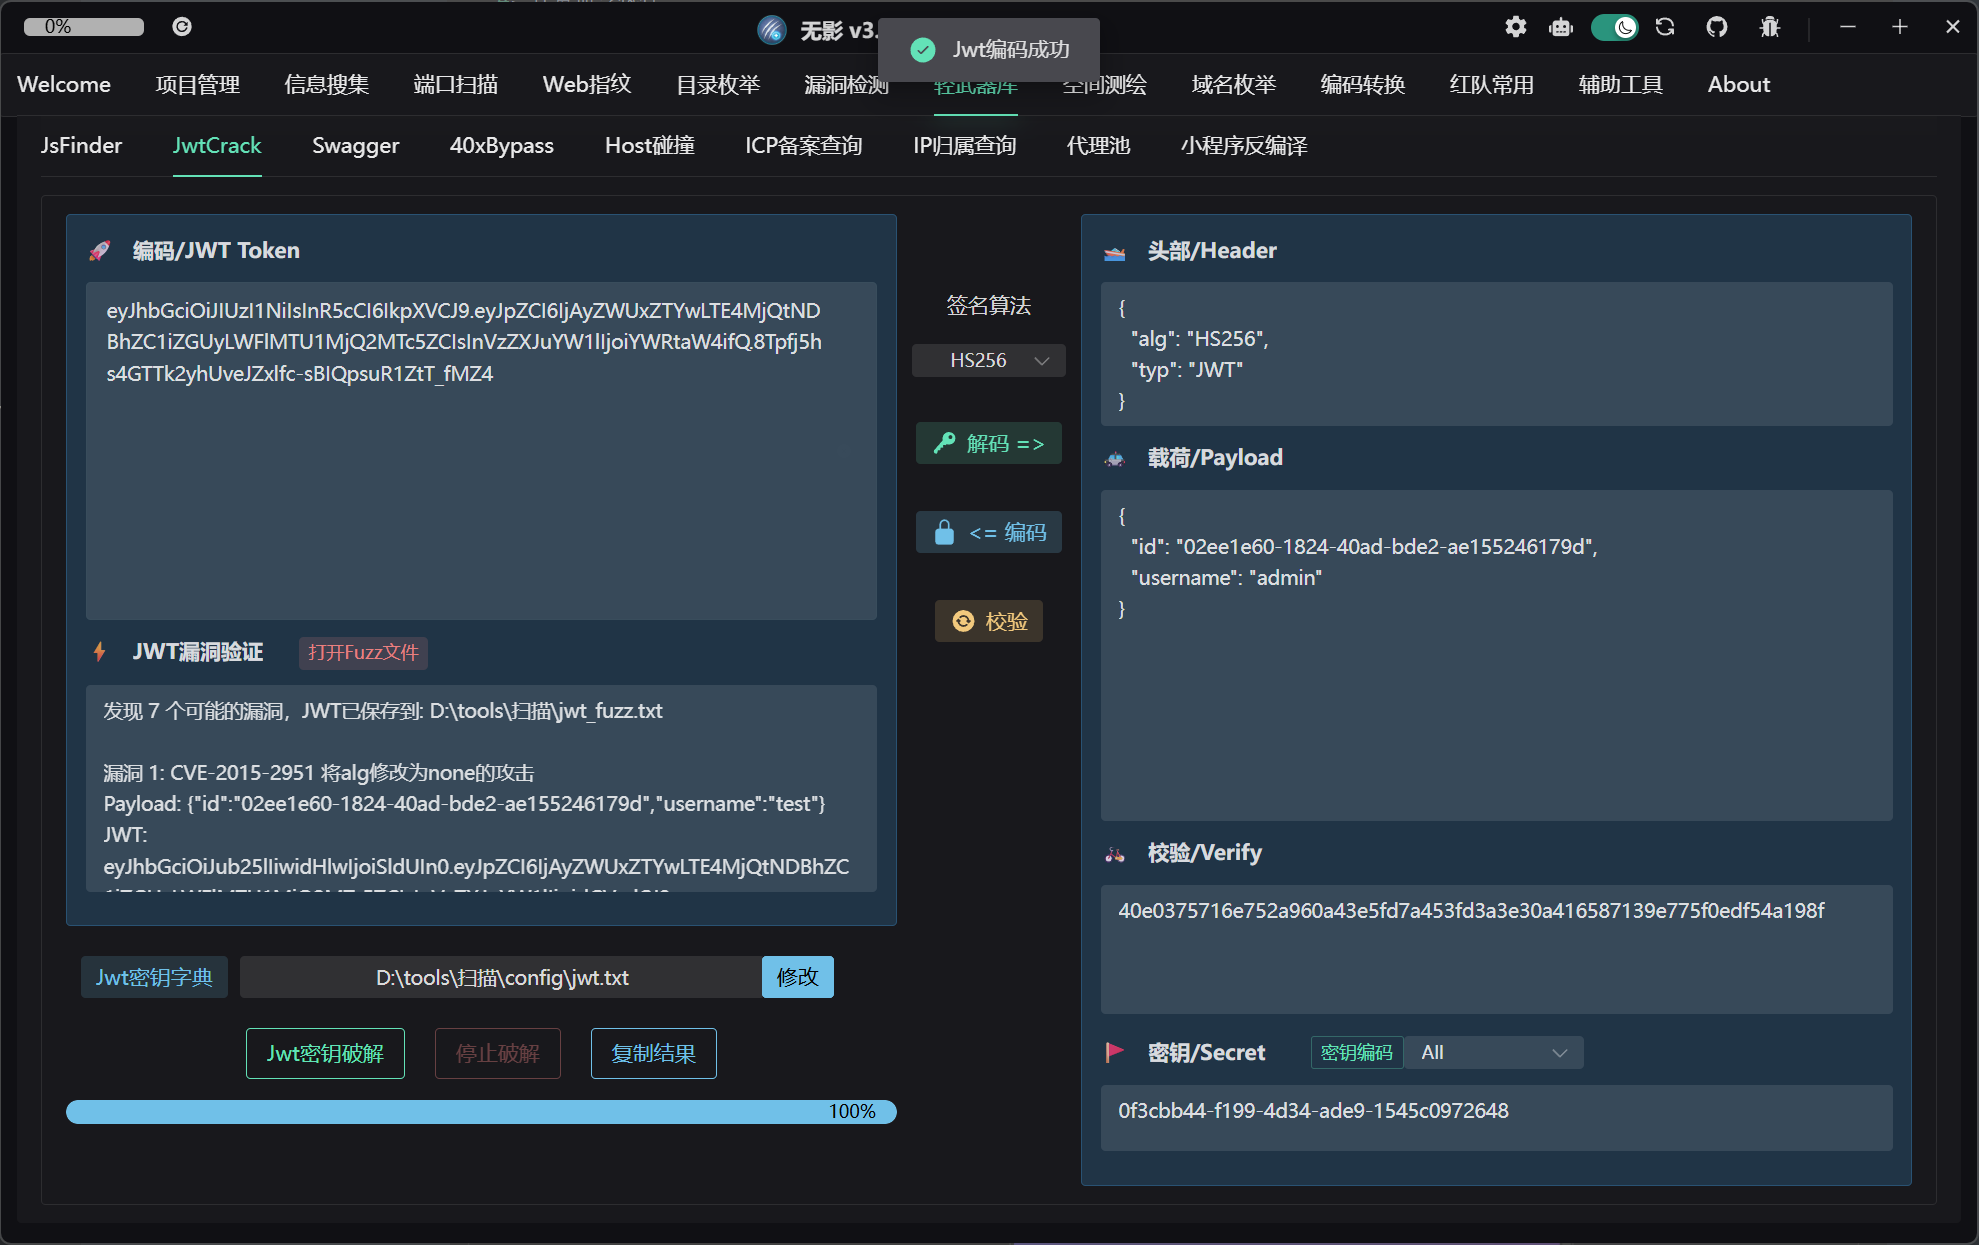1979x1245 pixels.
Task: Click the 解码 => decode button
Action: [x=988, y=443]
